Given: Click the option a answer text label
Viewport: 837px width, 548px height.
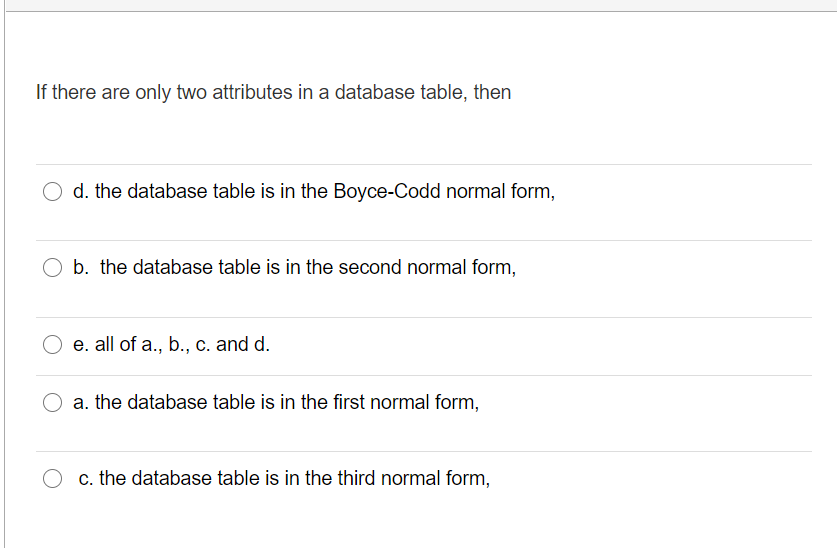Looking at the screenshot, I should pos(276,402).
